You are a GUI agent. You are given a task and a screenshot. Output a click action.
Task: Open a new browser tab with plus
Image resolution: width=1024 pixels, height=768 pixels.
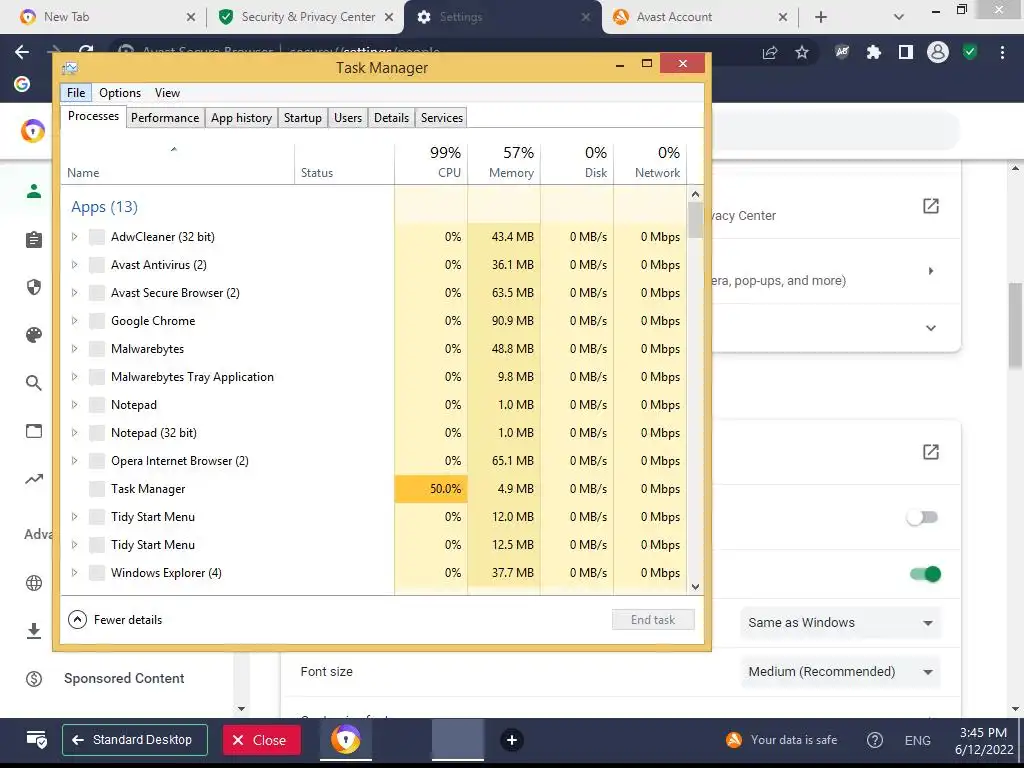pyautogui.click(x=821, y=17)
